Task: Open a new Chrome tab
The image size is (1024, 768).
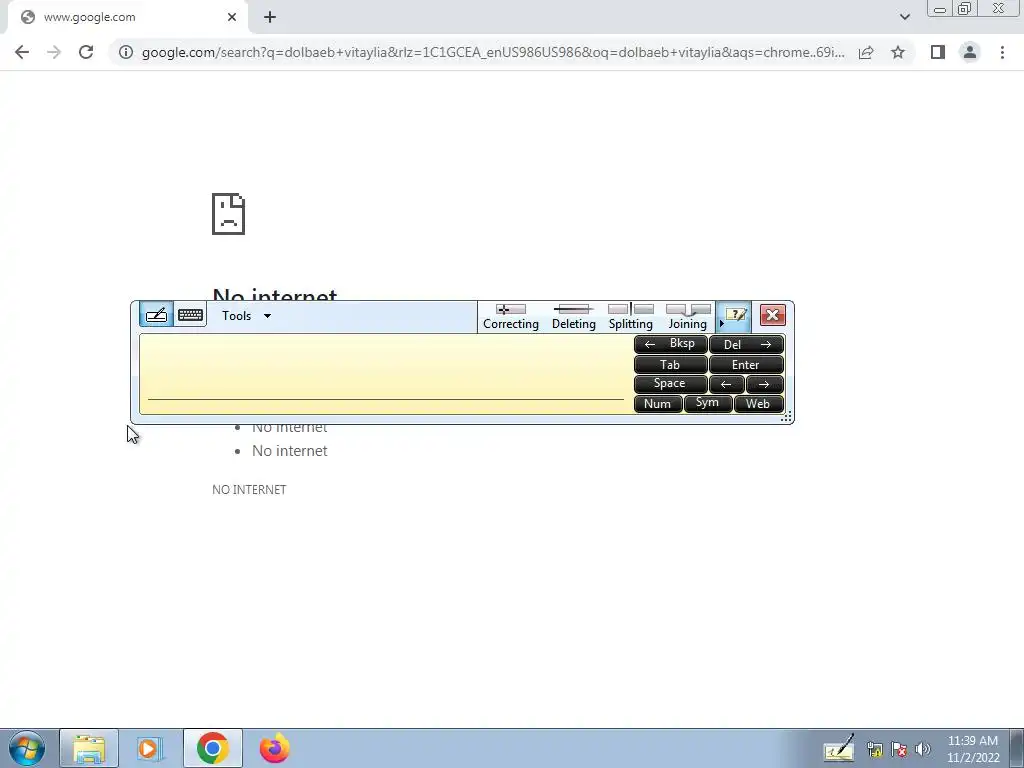Action: pyautogui.click(x=270, y=17)
